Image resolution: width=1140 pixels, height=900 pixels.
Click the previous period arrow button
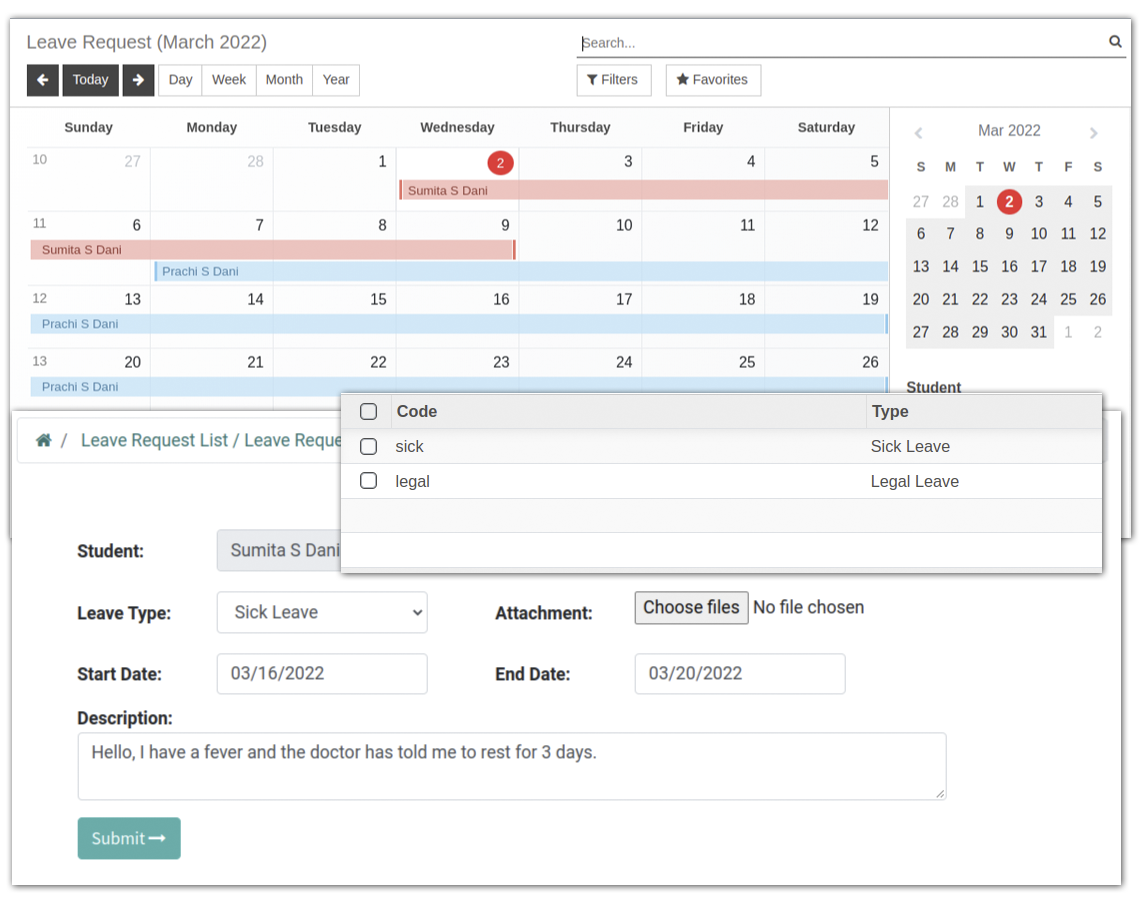[43, 80]
